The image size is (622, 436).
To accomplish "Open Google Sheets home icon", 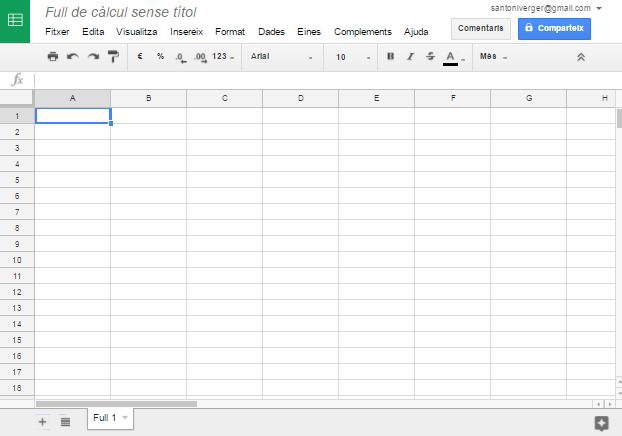I will click(x=16, y=21).
